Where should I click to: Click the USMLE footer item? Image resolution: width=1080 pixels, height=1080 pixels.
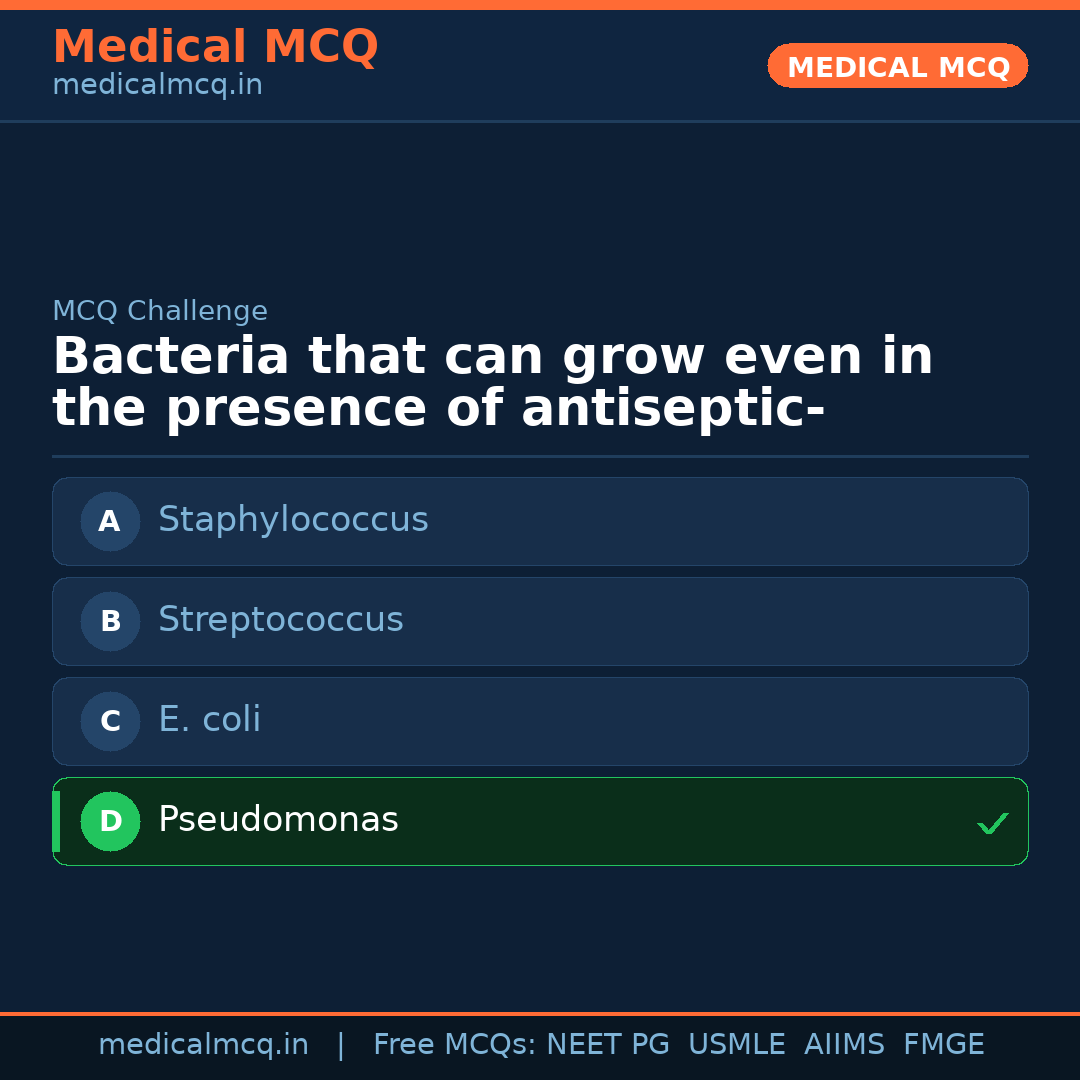[737, 1043]
